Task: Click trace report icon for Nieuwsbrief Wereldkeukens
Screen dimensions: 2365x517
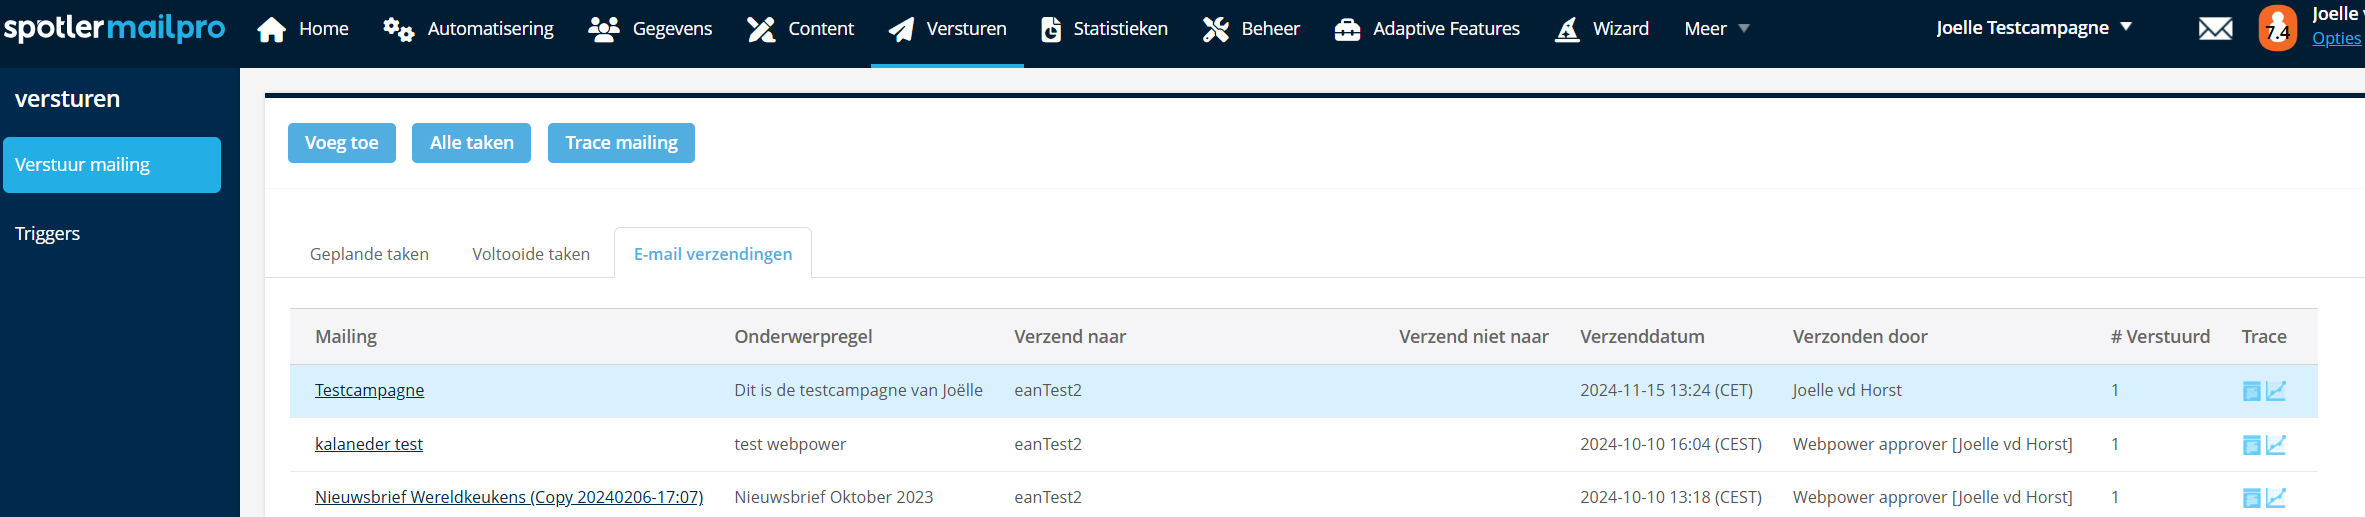Action: tap(2251, 498)
